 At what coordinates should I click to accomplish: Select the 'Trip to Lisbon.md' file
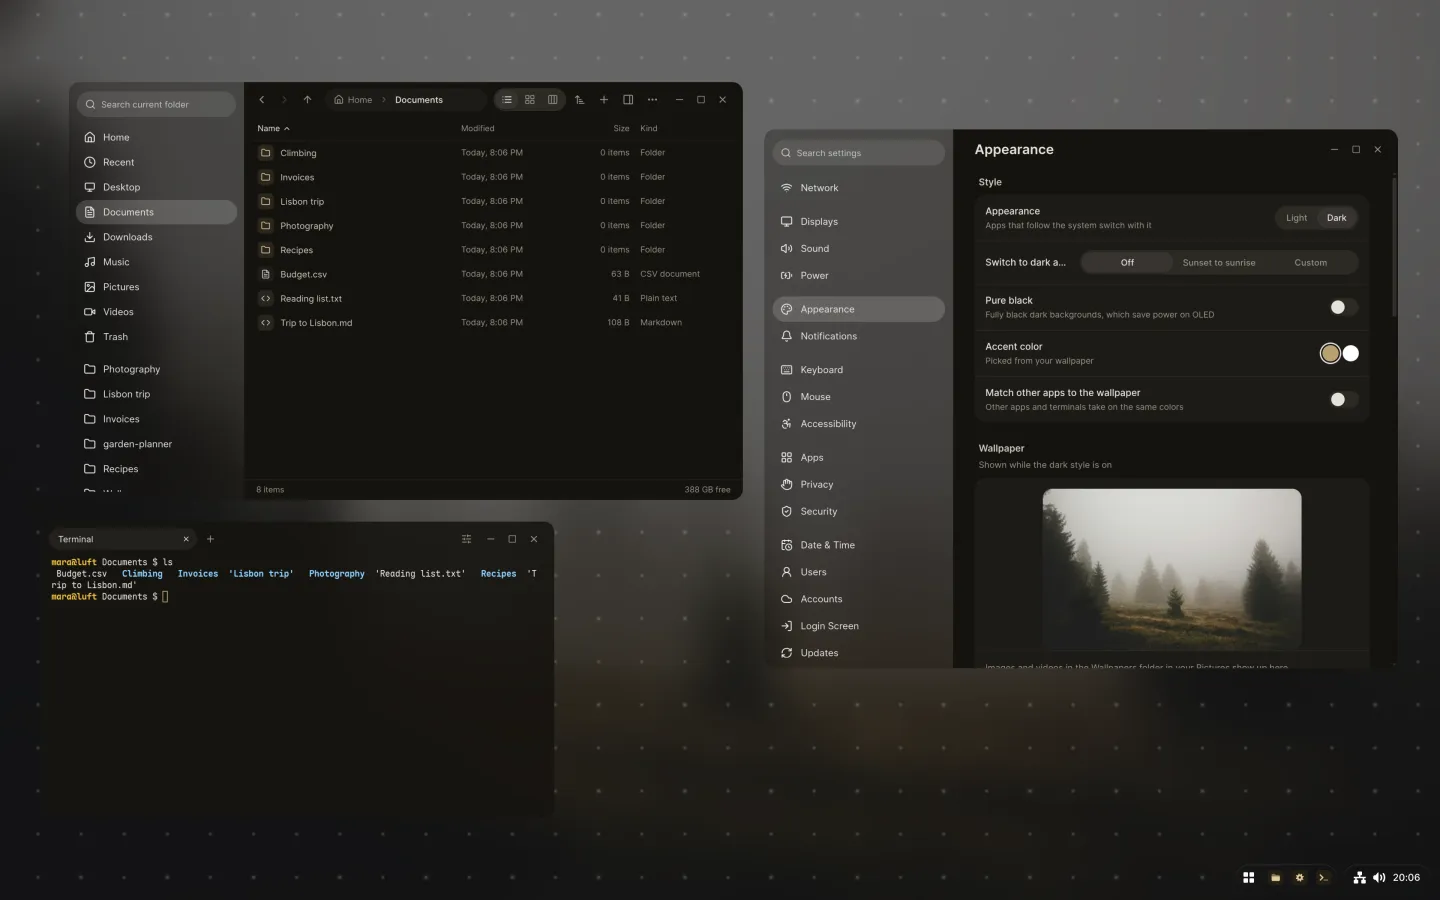pos(493,323)
